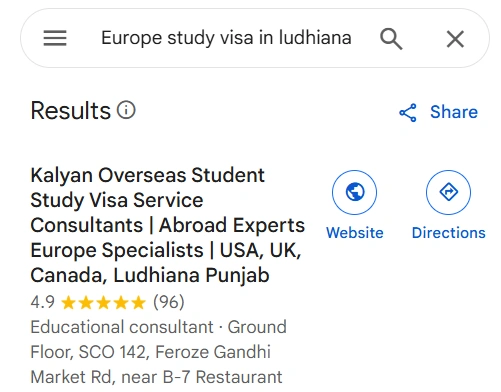501x392 pixels.
Task: Open Kalyan Overseas Student Study Visa listing
Action: (167, 225)
